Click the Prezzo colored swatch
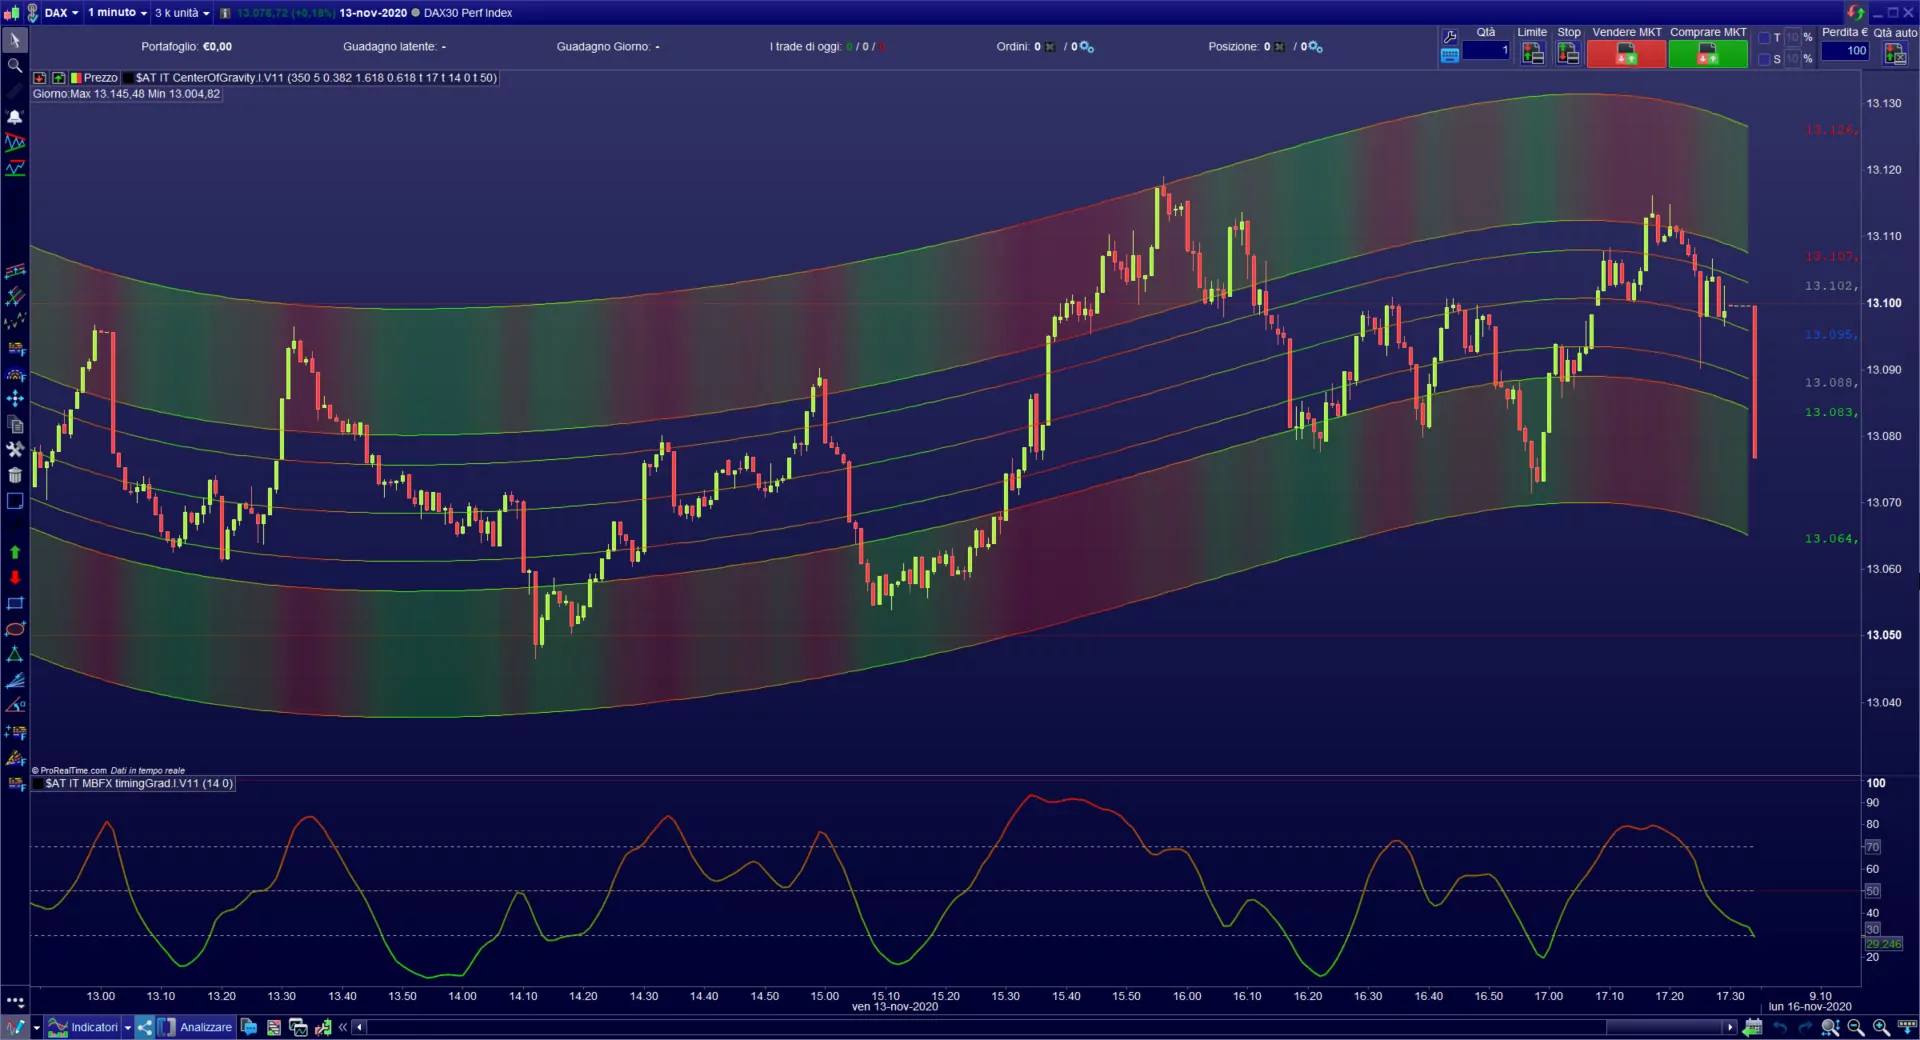This screenshot has height=1040, width=1920. (76, 78)
